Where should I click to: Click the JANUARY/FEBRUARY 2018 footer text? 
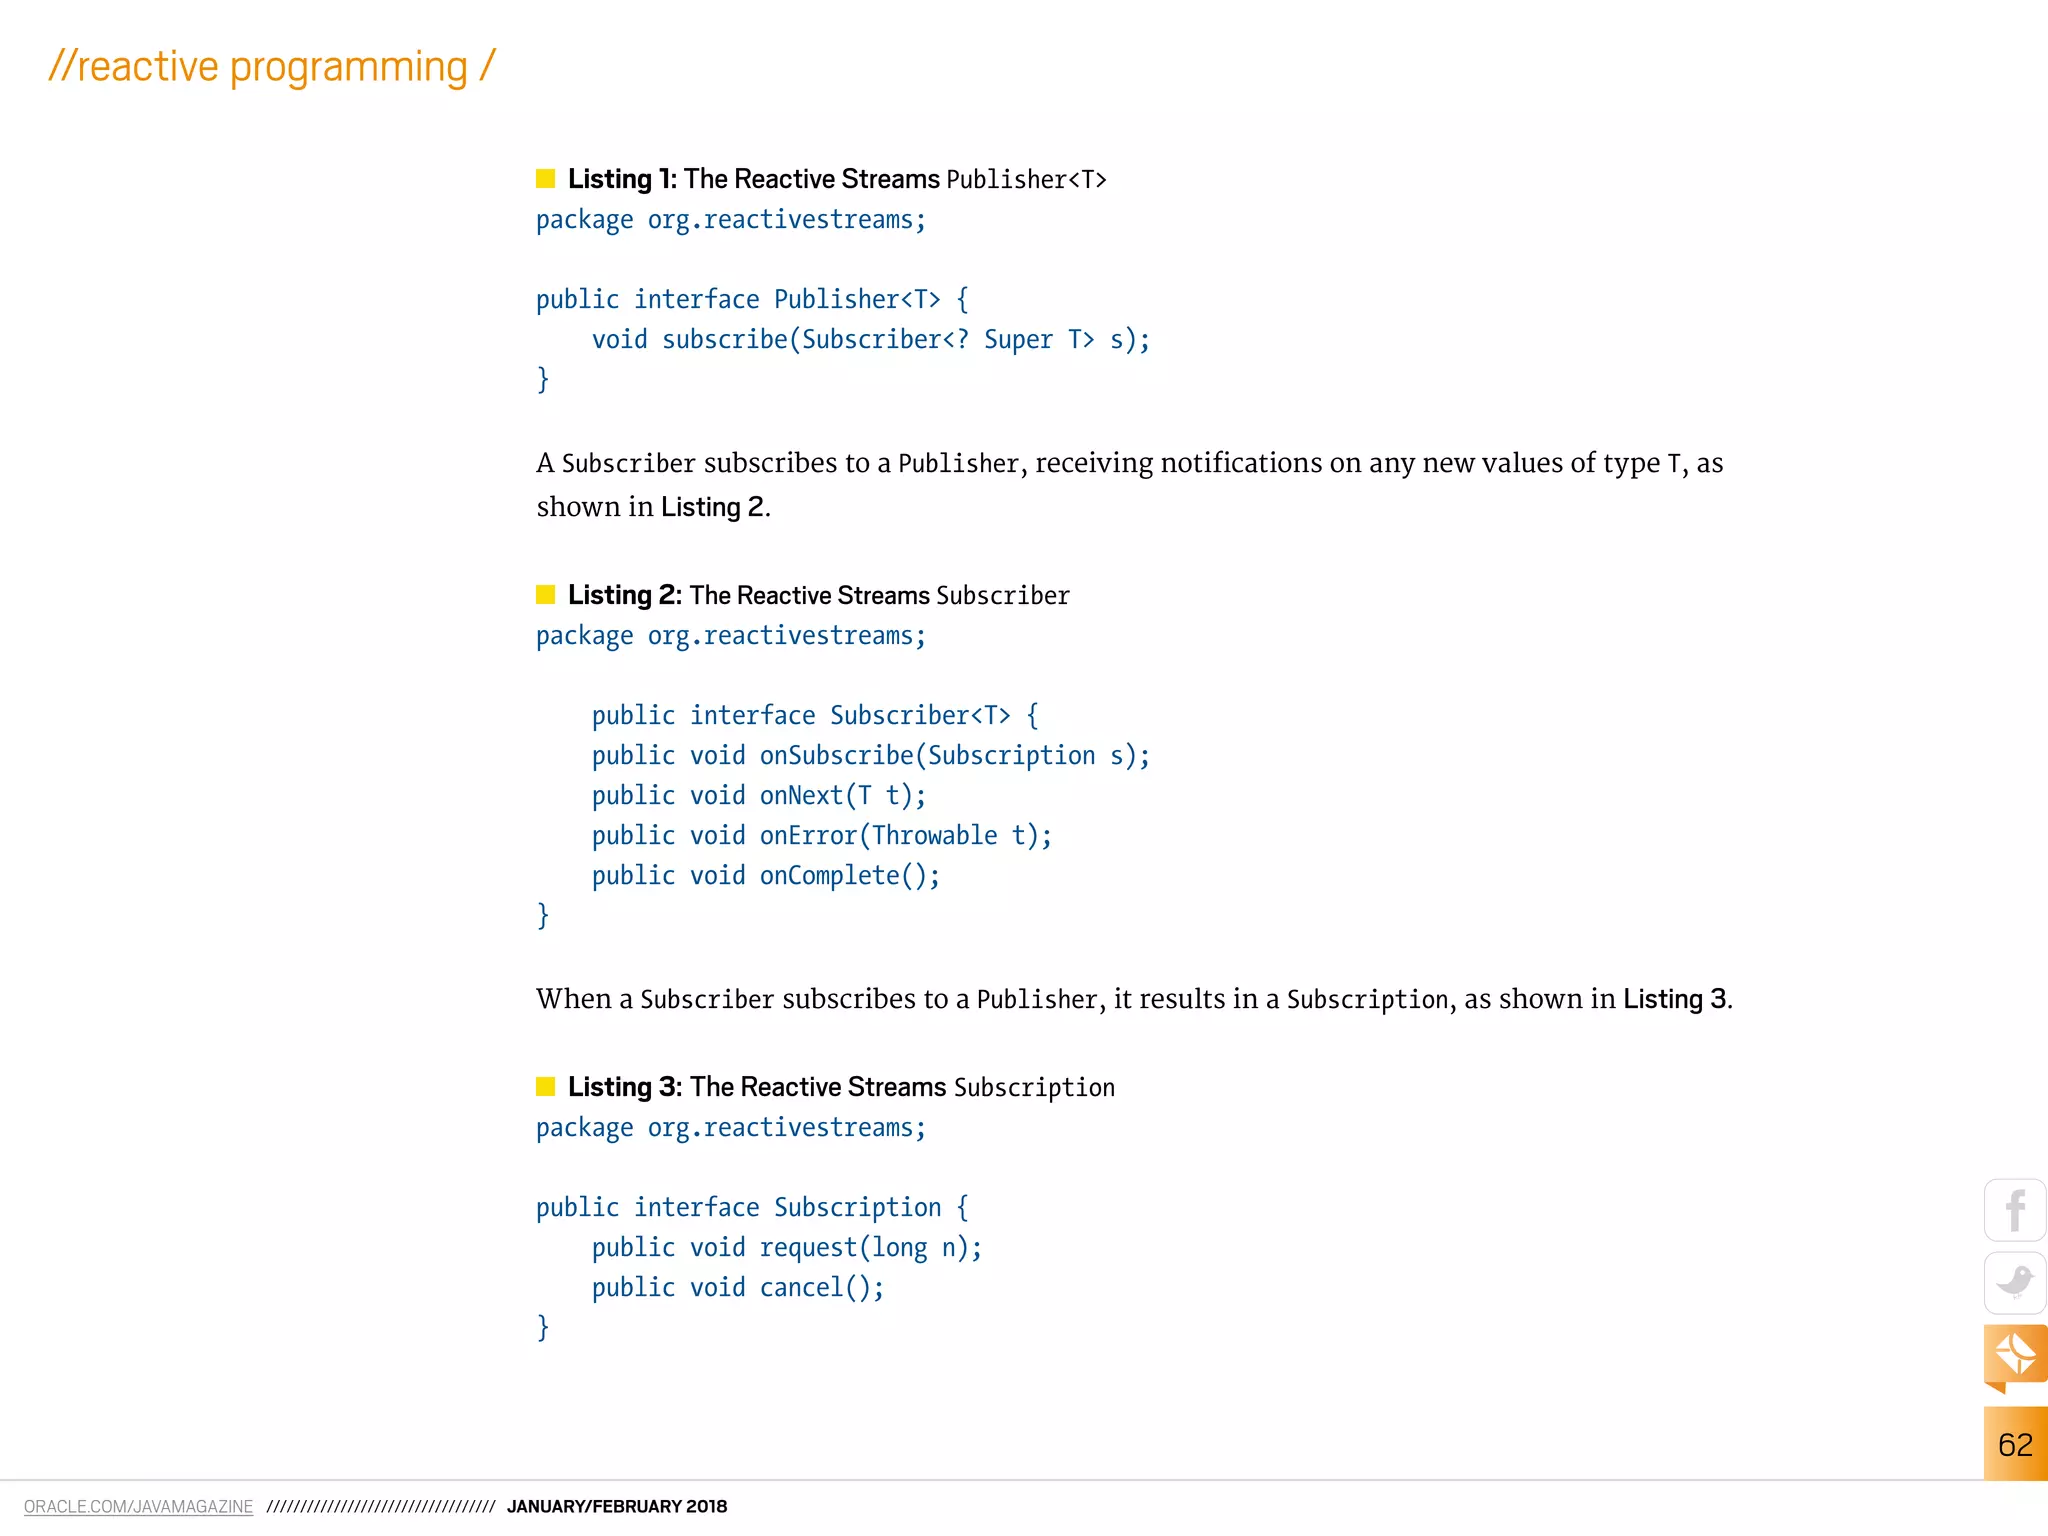617,1507
